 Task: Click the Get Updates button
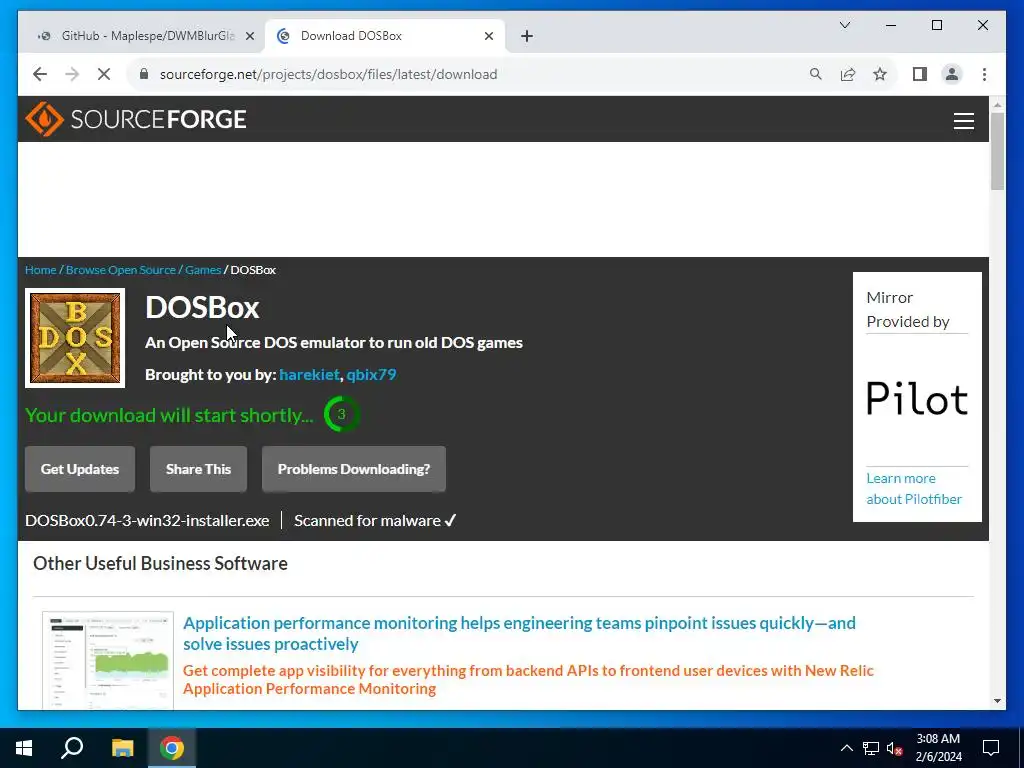click(80, 469)
